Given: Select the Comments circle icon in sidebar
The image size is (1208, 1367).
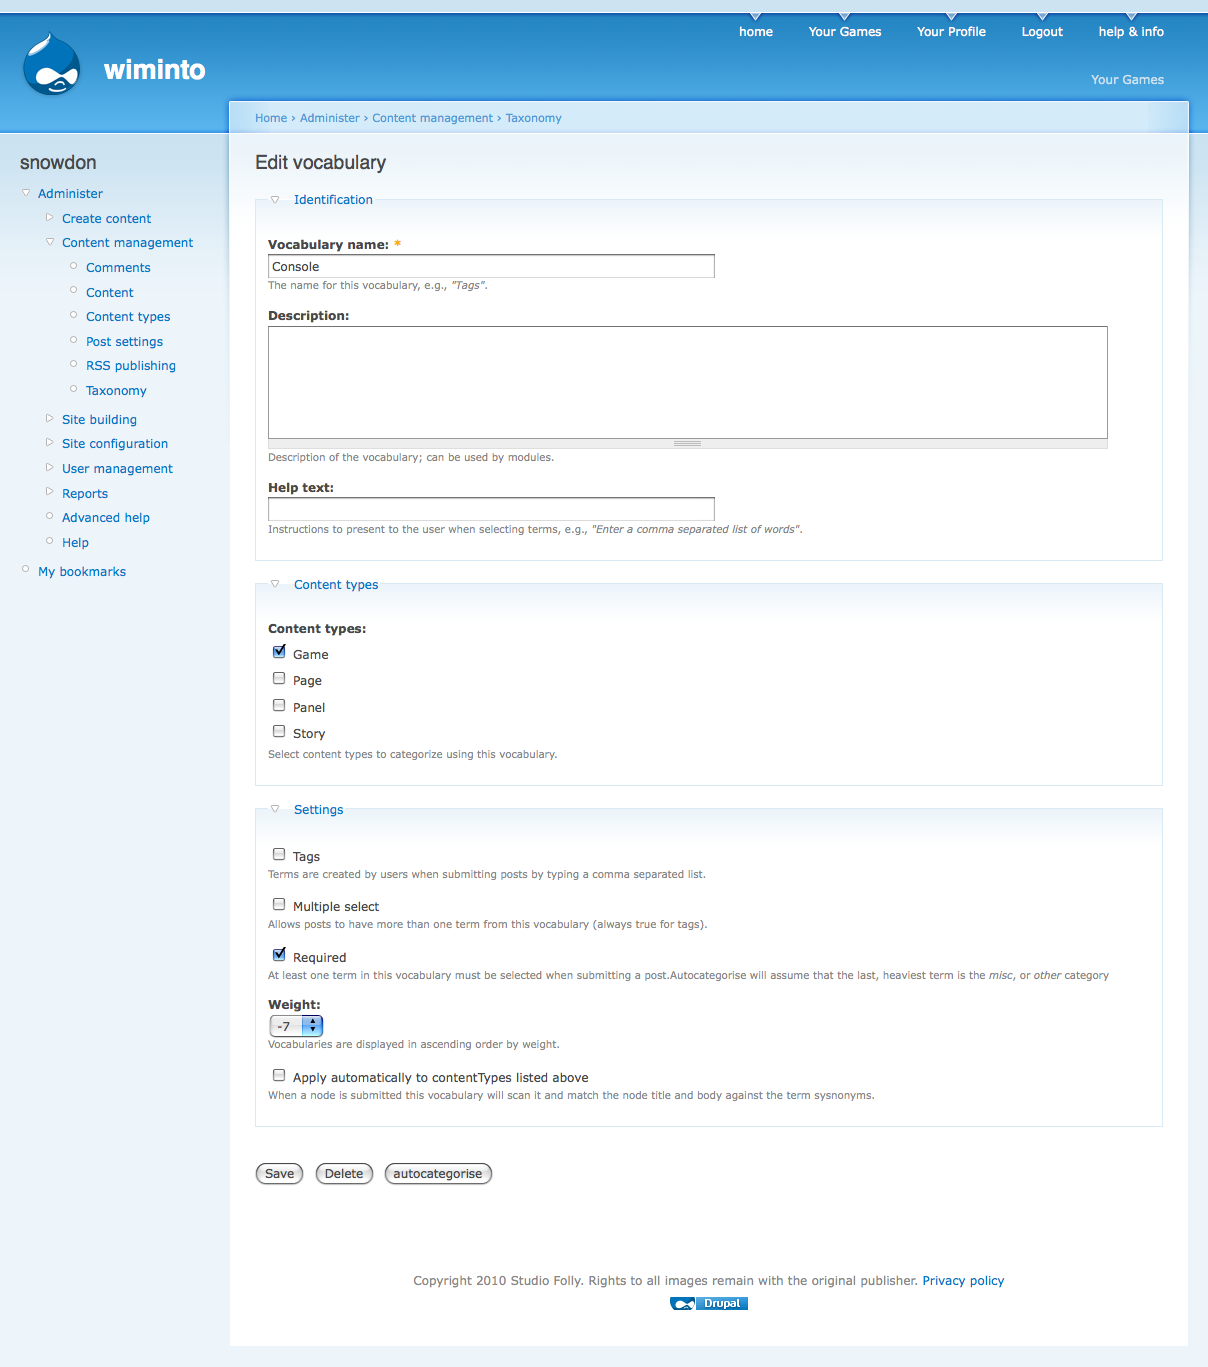Looking at the screenshot, I should click(x=73, y=265).
